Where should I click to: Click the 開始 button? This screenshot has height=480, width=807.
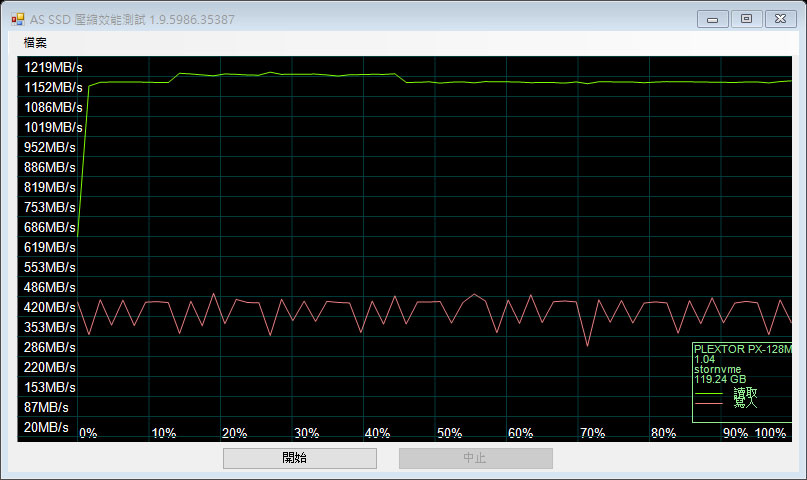click(300, 458)
